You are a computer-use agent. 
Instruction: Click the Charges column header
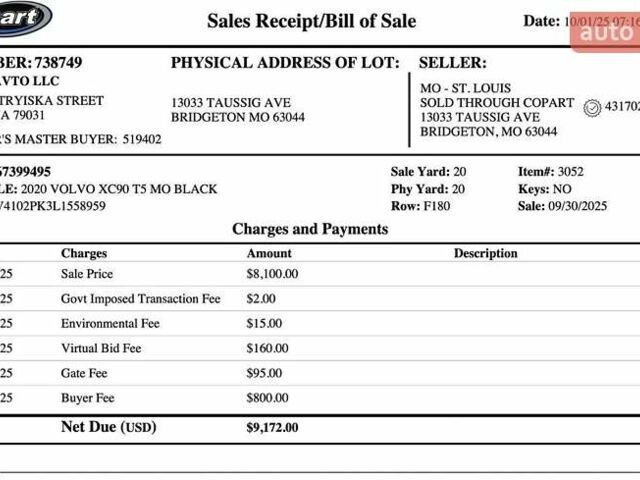(84, 254)
